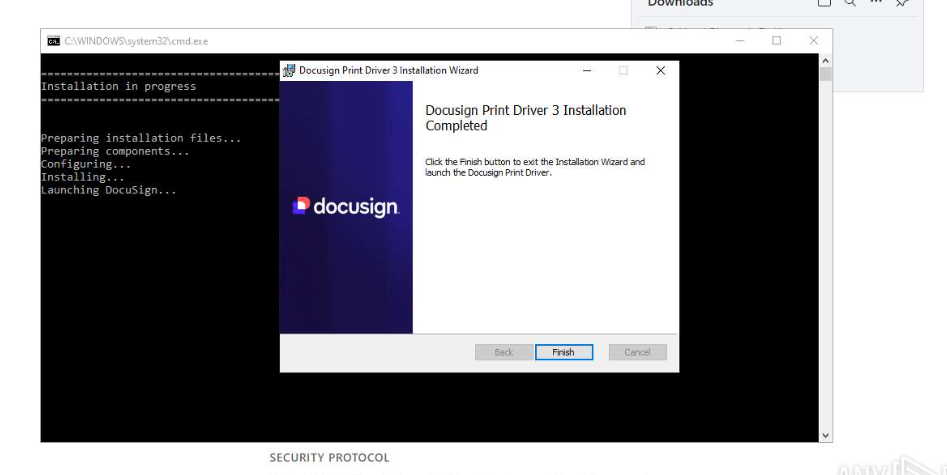Click the 'Installing...' console line
947x475 pixels.
(83, 177)
